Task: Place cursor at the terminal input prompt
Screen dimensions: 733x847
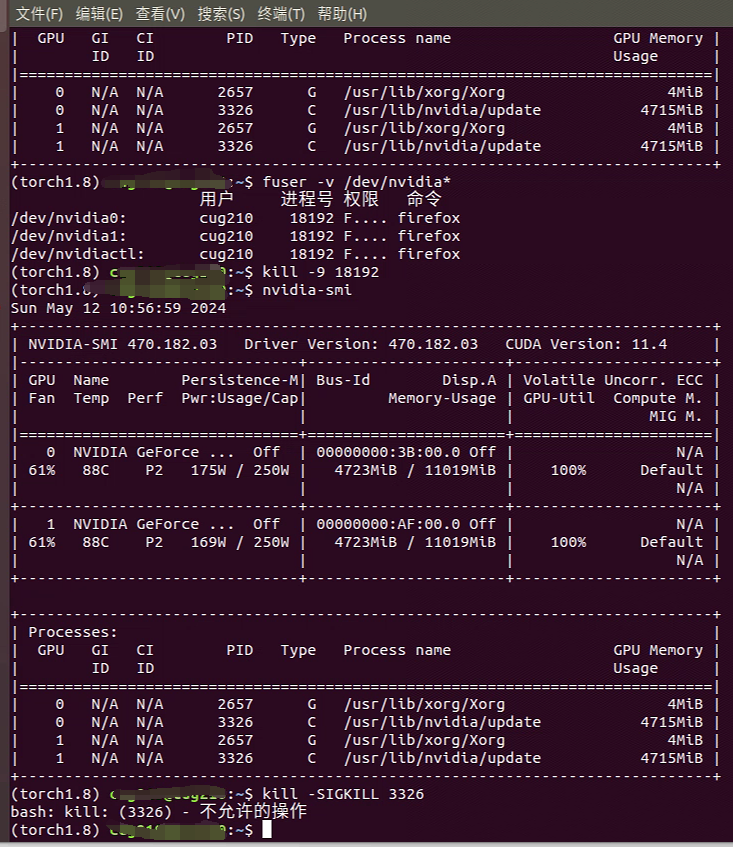Action: coord(268,830)
